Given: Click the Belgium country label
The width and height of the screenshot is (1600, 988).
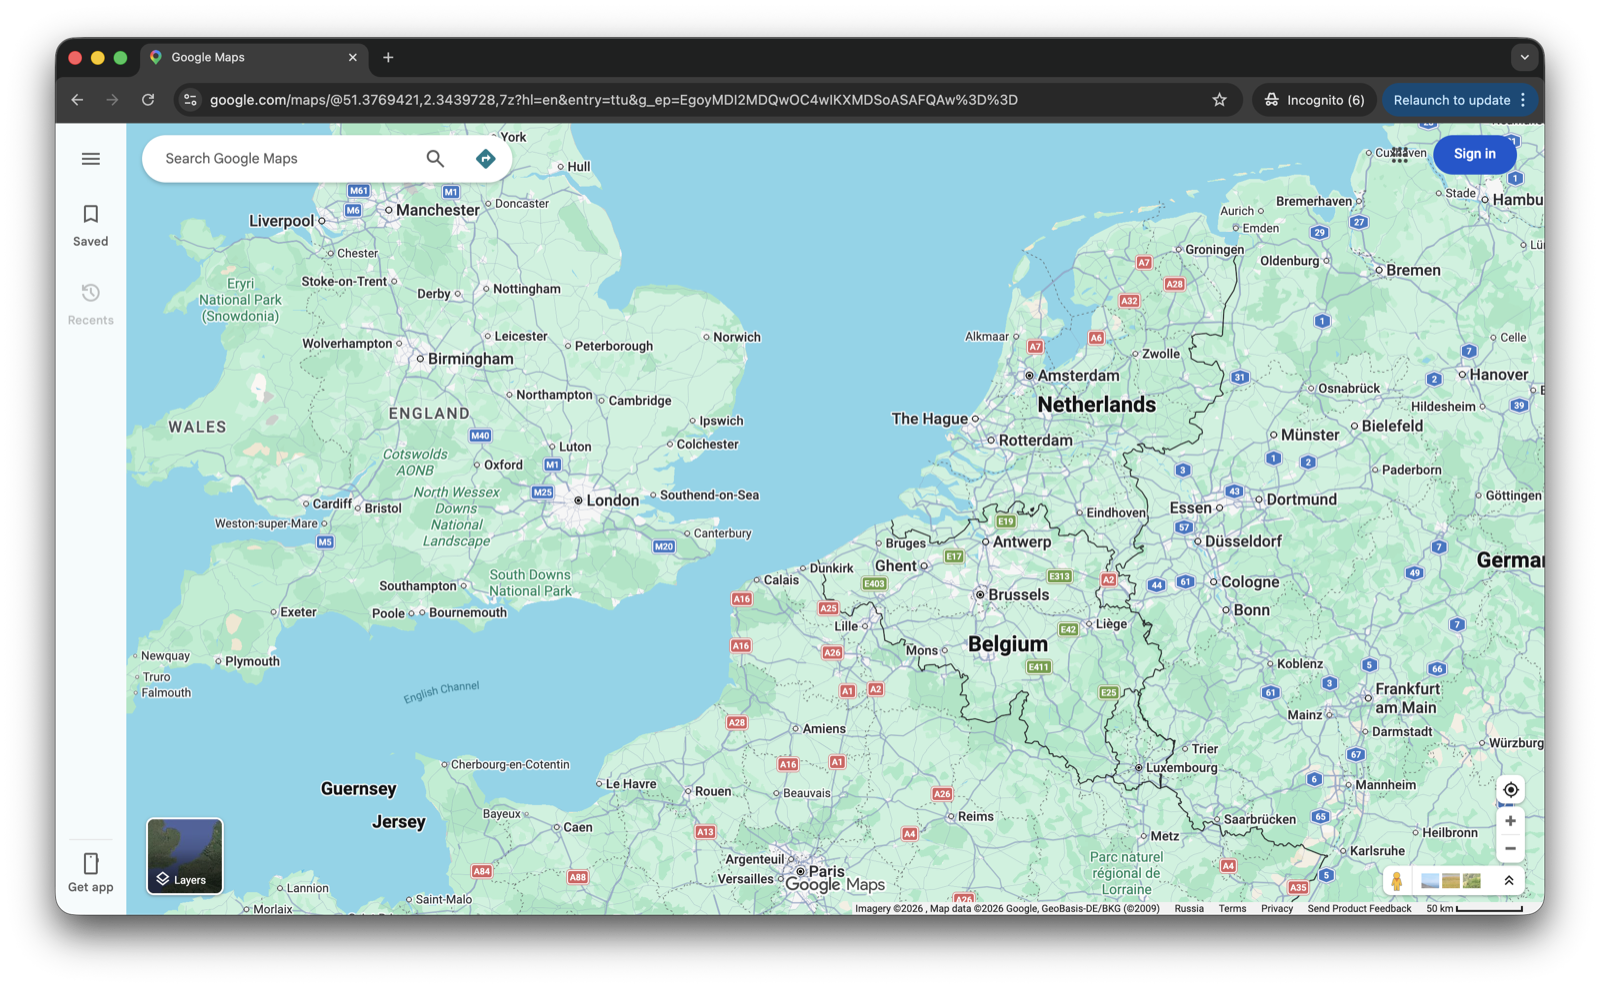Looking at the screenshot, I should click(x=1007, y=644).
